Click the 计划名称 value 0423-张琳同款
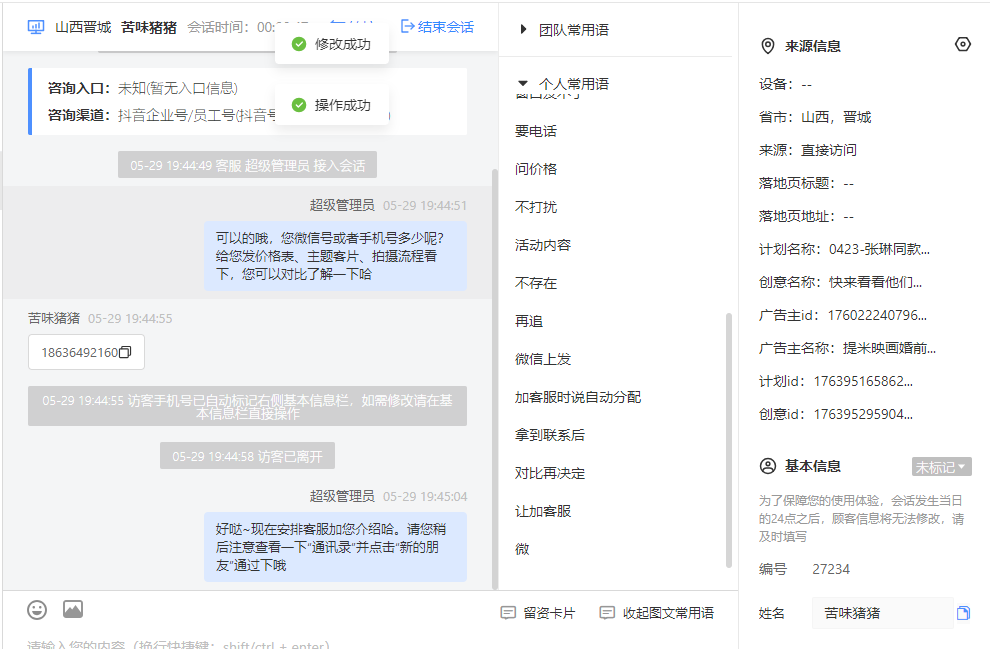990x649 pixels. click(879, 249)
